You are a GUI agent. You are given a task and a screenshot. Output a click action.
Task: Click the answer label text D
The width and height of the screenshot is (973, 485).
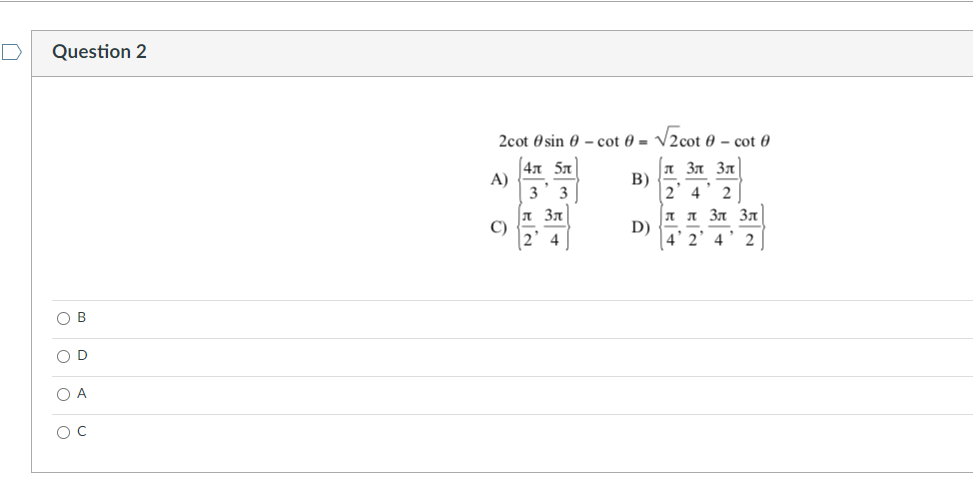point(82,355)
